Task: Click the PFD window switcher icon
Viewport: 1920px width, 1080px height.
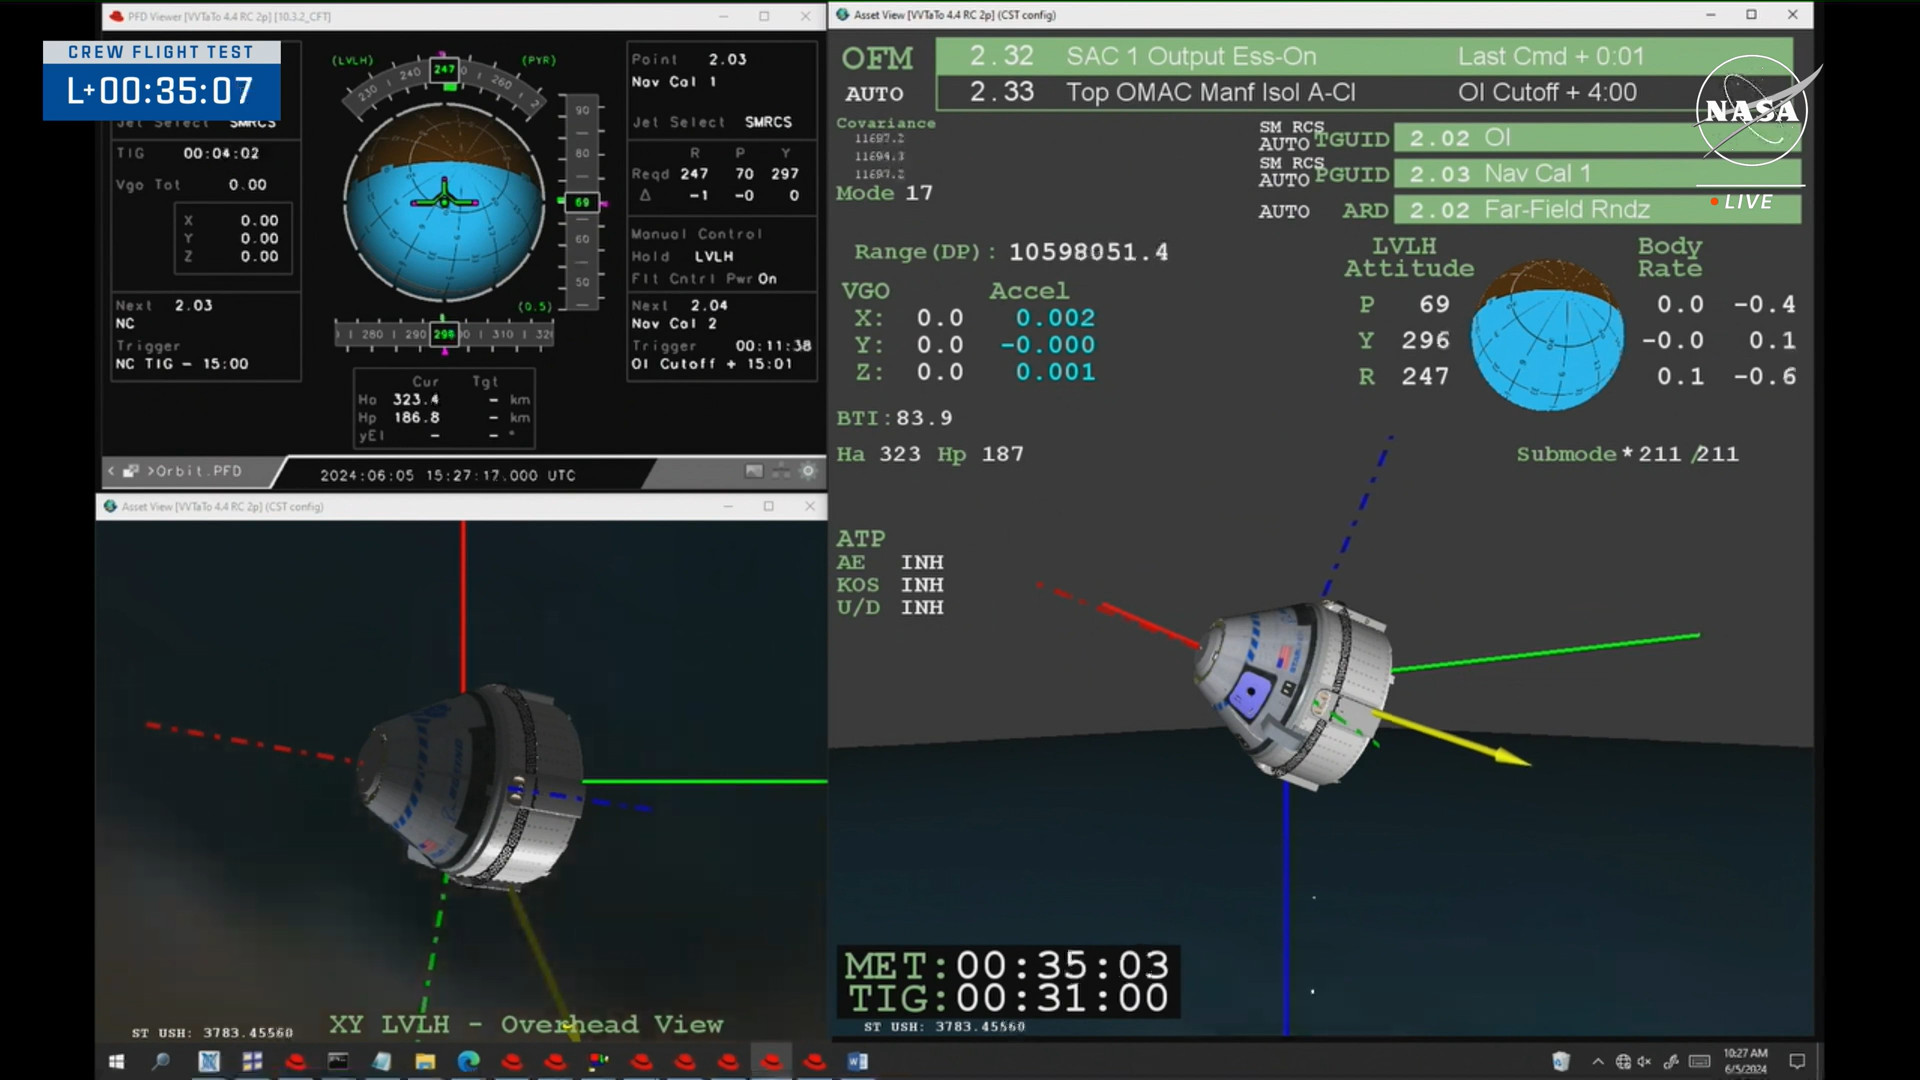Action: pyautogui.click(x=131, y=471)
